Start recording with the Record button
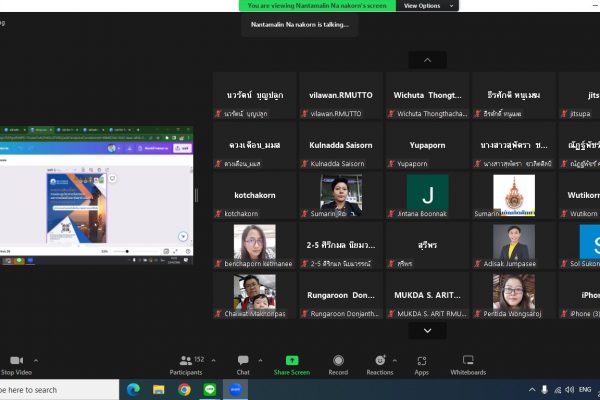Viewport: 600px width, 400px height. pyautogui.click(x=338, y=365)
